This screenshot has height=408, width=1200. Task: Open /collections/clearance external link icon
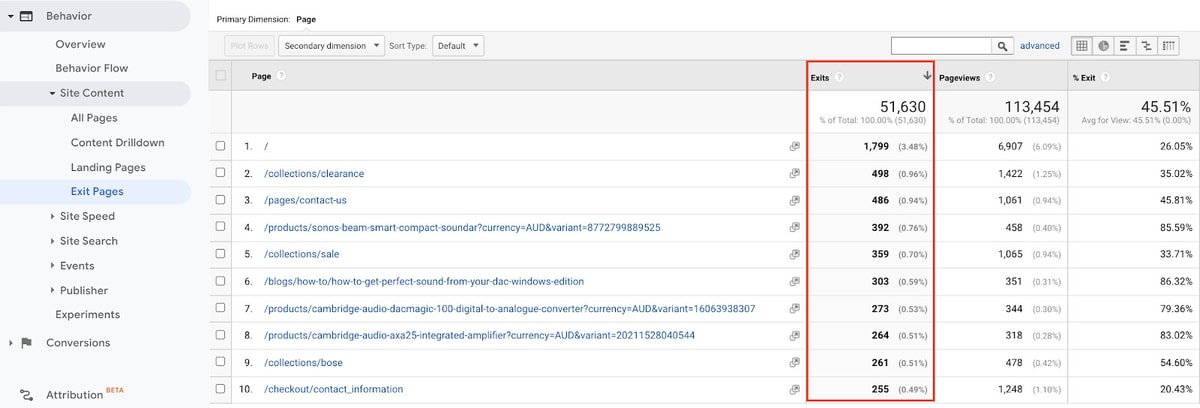point(794,173)
